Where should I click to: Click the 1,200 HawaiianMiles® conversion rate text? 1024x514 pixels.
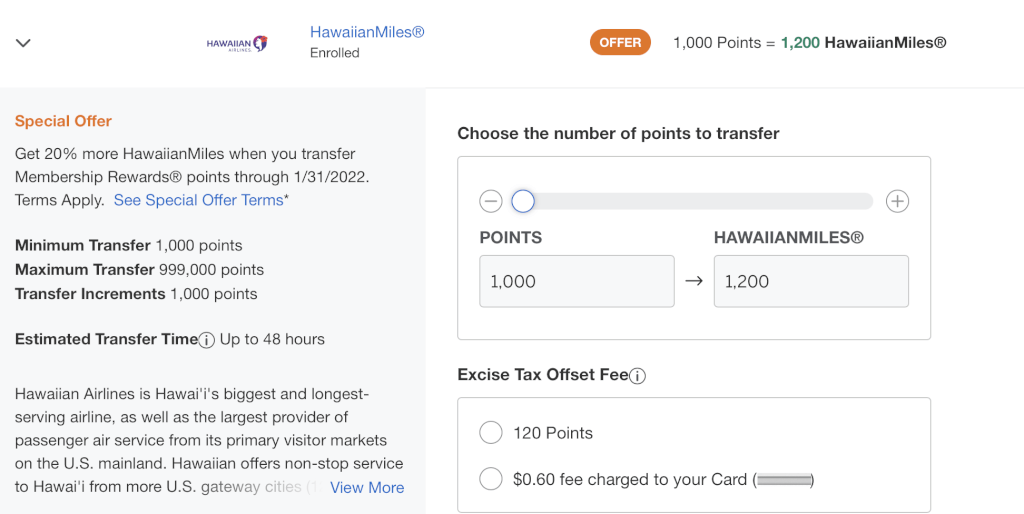(x=863, y=42)
